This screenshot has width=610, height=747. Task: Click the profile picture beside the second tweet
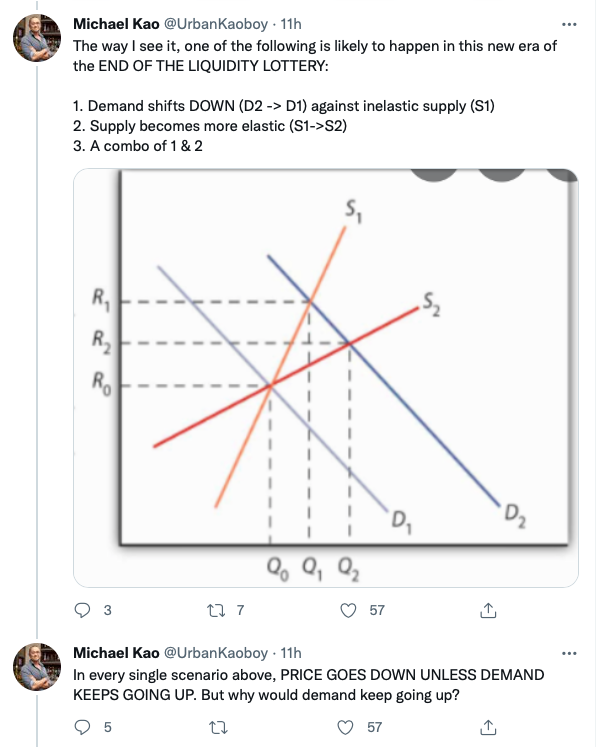(x=36, y=669)
